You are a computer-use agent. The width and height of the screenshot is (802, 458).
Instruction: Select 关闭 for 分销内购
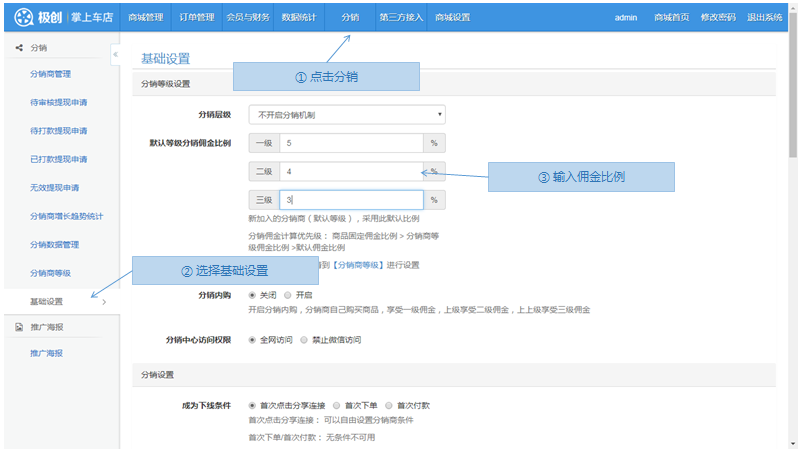click(251, 295)
